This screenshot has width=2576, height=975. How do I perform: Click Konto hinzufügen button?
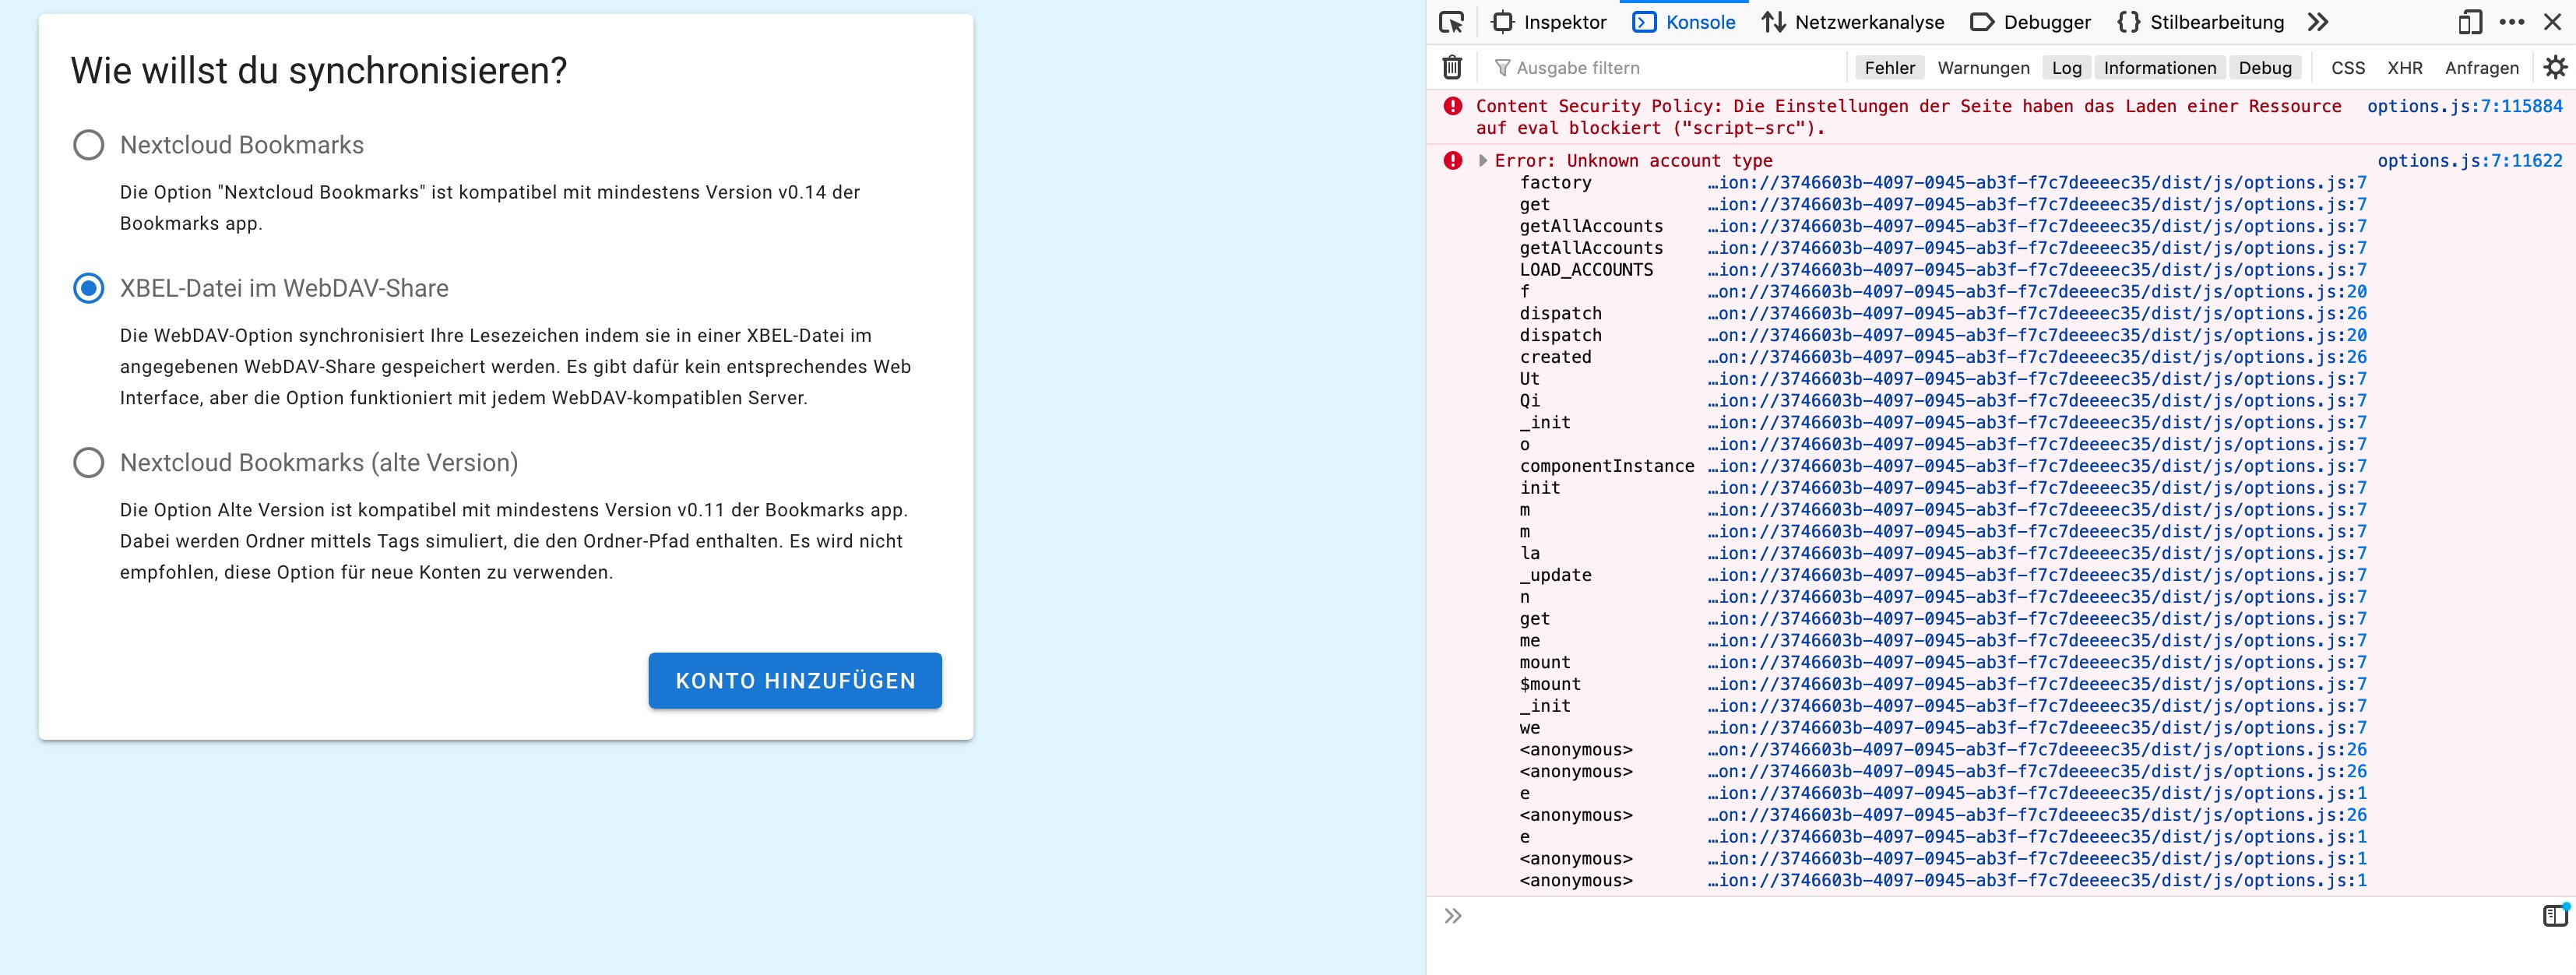(x=795, y=680)
